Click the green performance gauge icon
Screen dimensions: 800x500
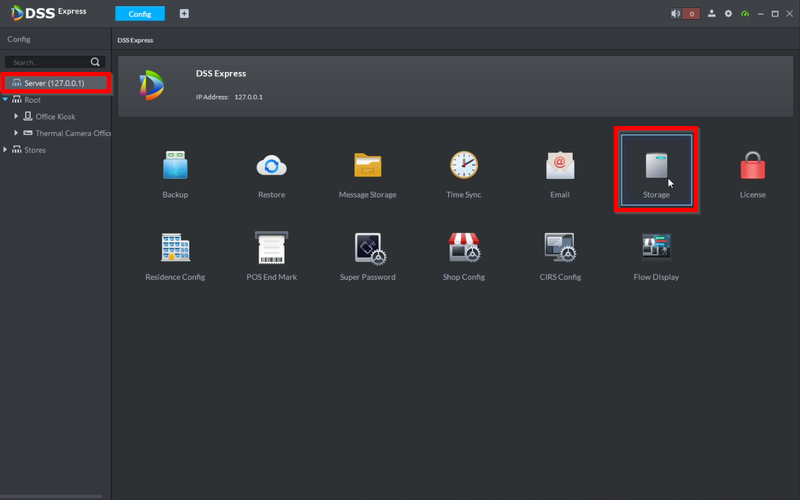745,14
